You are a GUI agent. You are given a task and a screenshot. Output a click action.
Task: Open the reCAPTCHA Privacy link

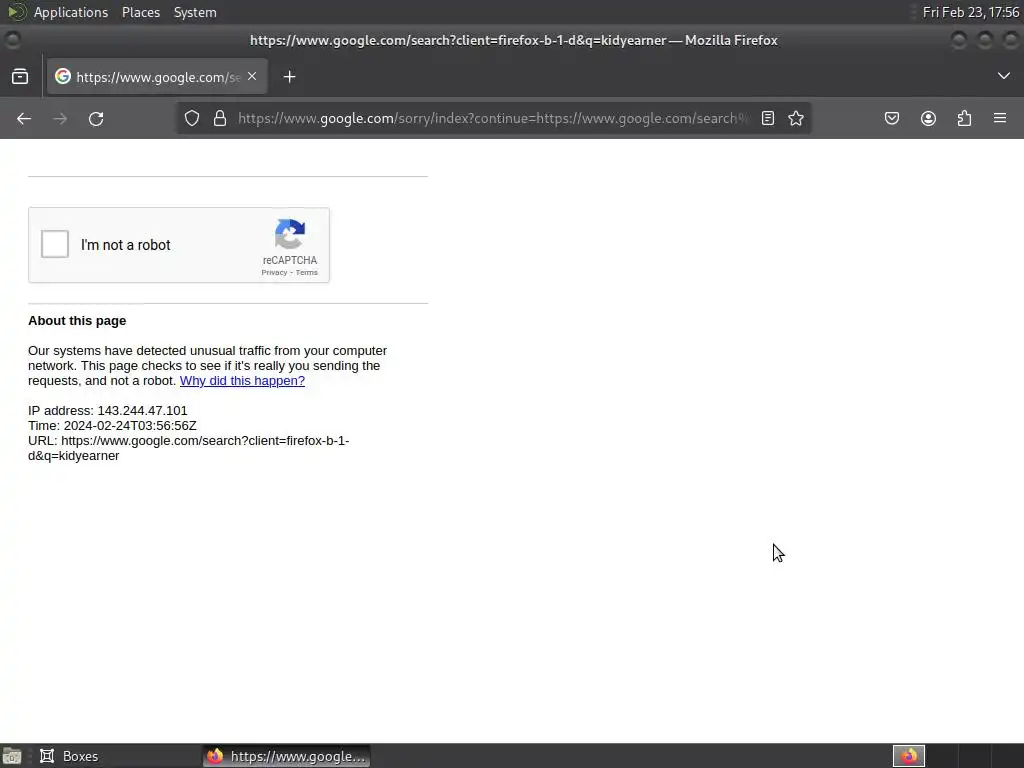274,273
